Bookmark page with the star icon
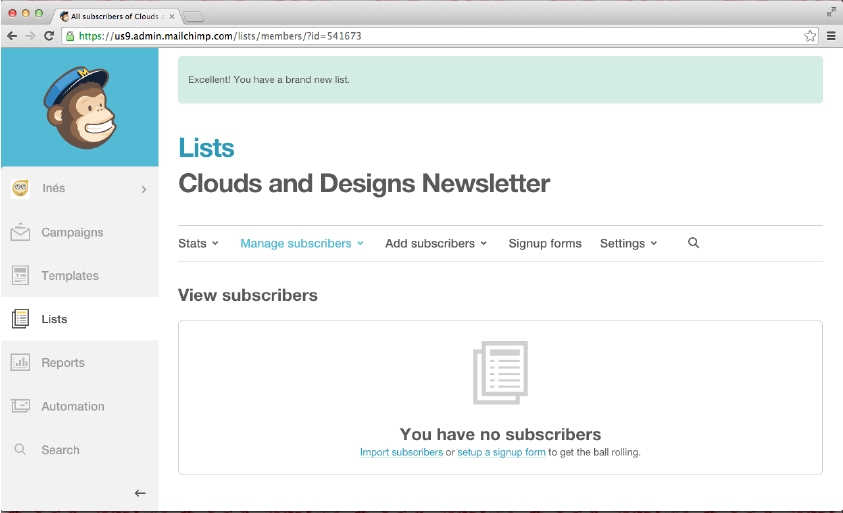Screen dimensions: 843x513 (x=810, y=36)
